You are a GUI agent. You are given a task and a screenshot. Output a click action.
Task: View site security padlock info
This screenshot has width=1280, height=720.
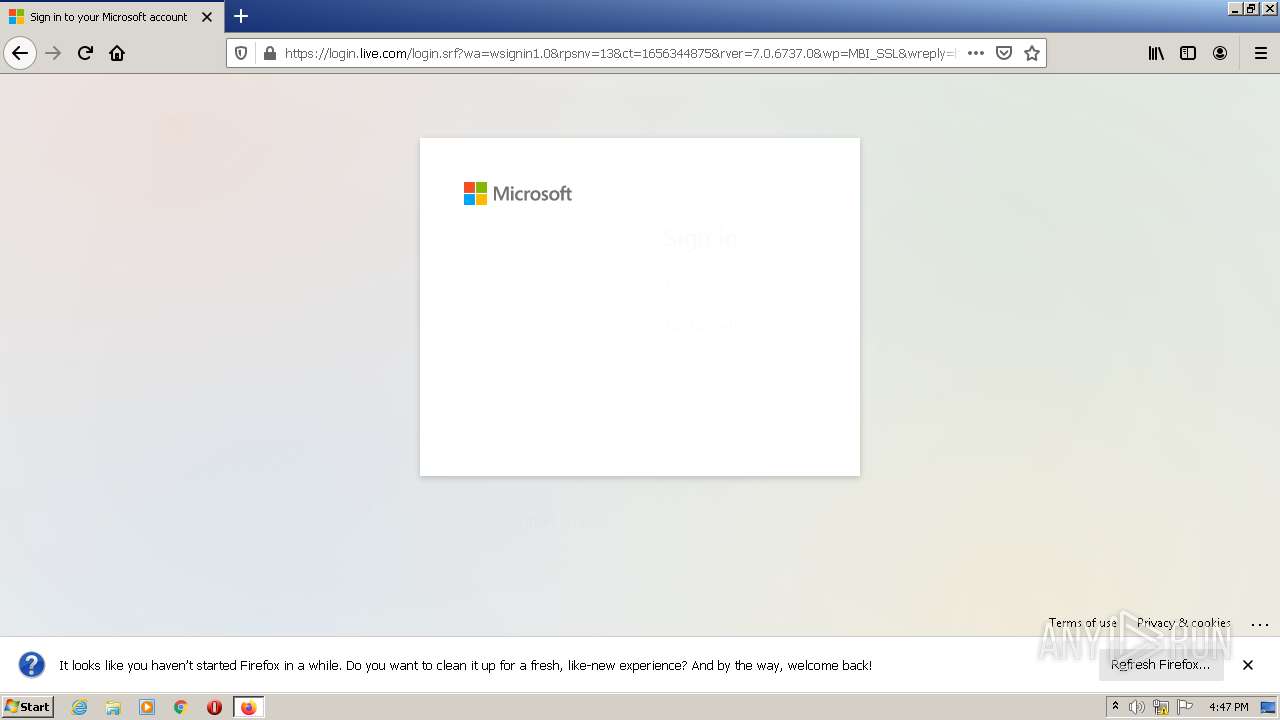[269, 53]
